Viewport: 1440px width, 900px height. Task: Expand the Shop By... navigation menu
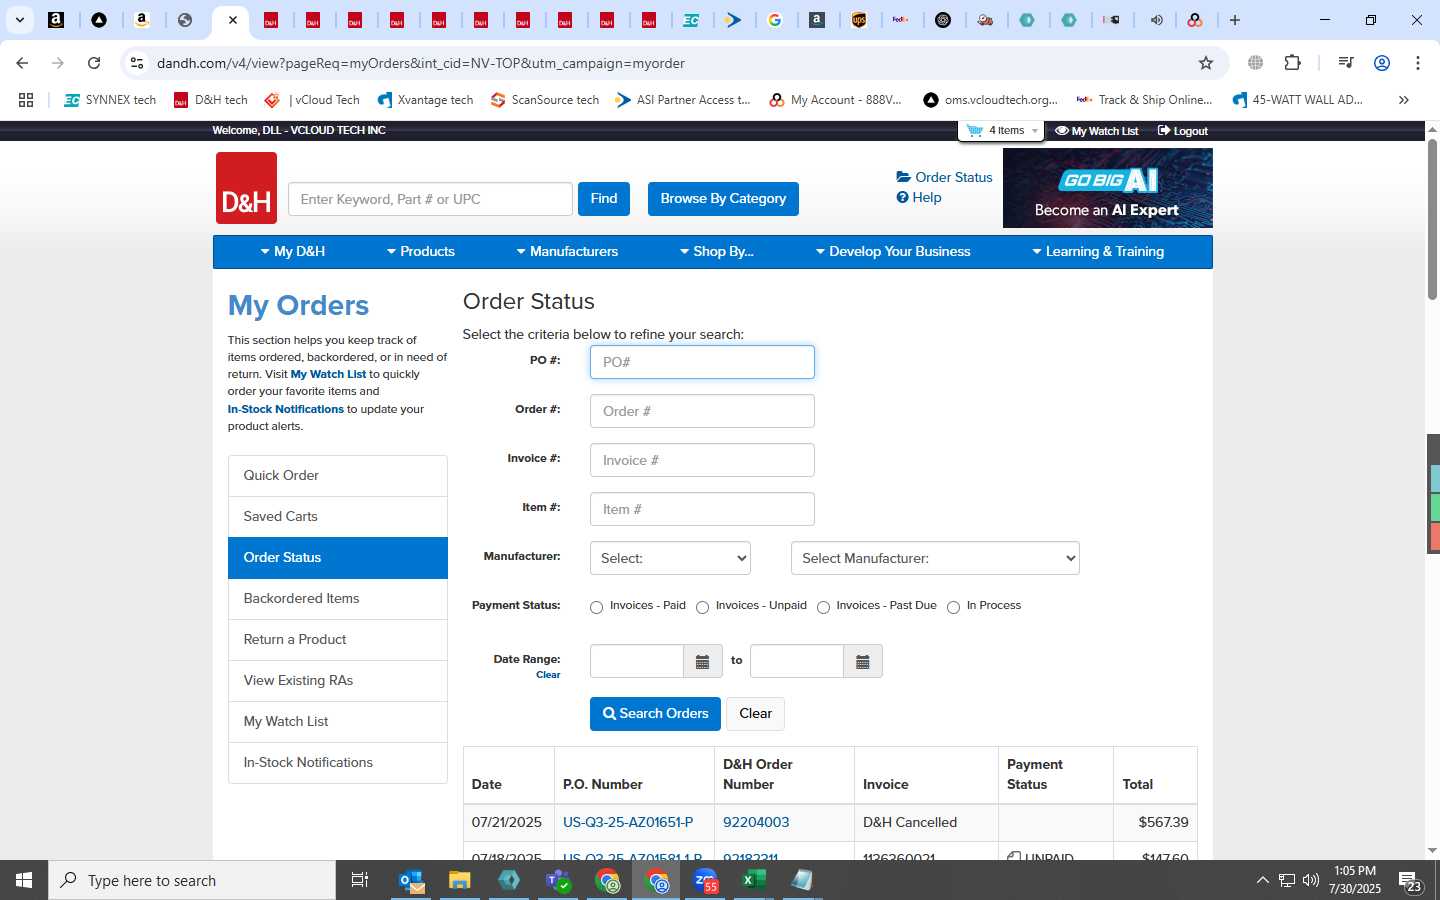pos(717,252)
